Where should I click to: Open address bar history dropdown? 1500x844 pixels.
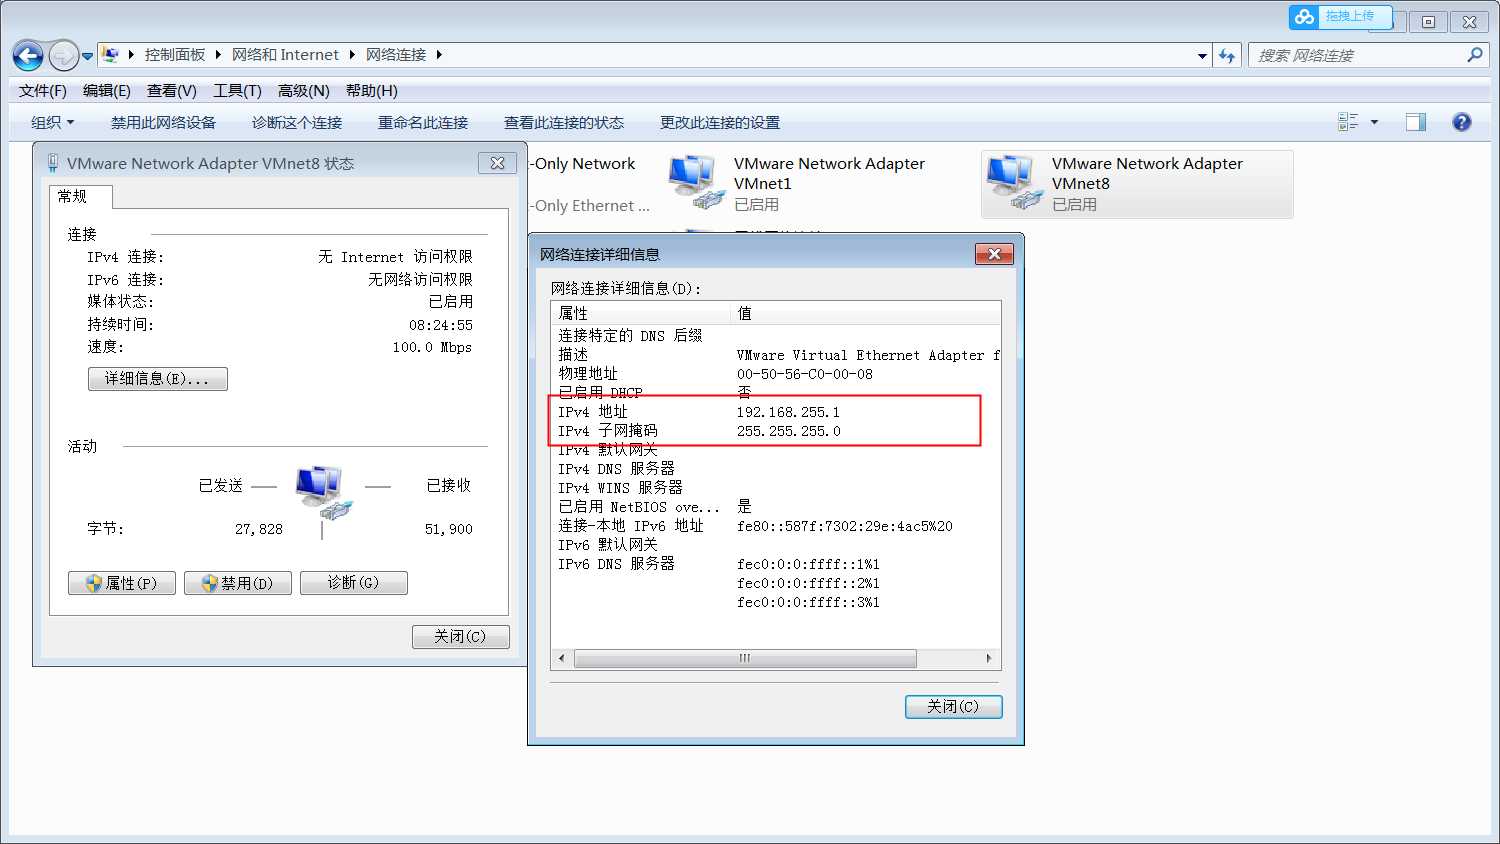pyautogui.click(x=1202, y=56)
